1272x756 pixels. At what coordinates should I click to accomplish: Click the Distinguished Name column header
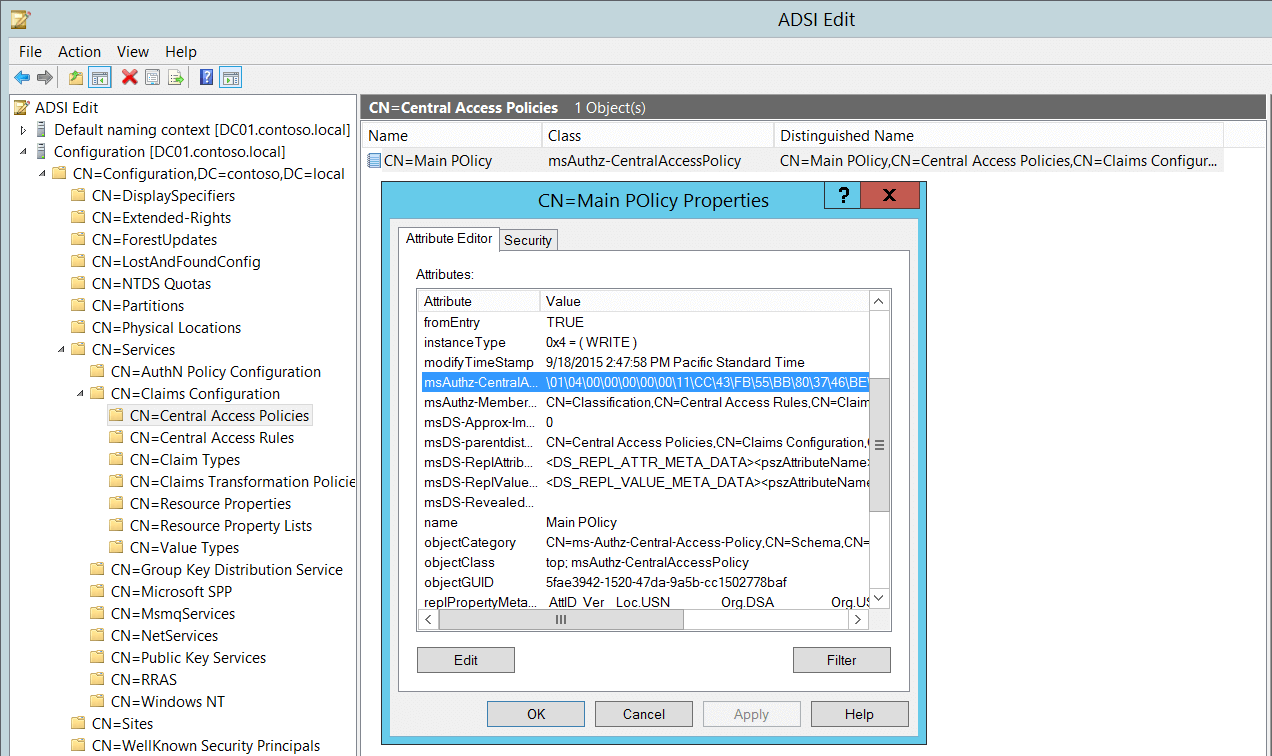(x=846, y=136)
